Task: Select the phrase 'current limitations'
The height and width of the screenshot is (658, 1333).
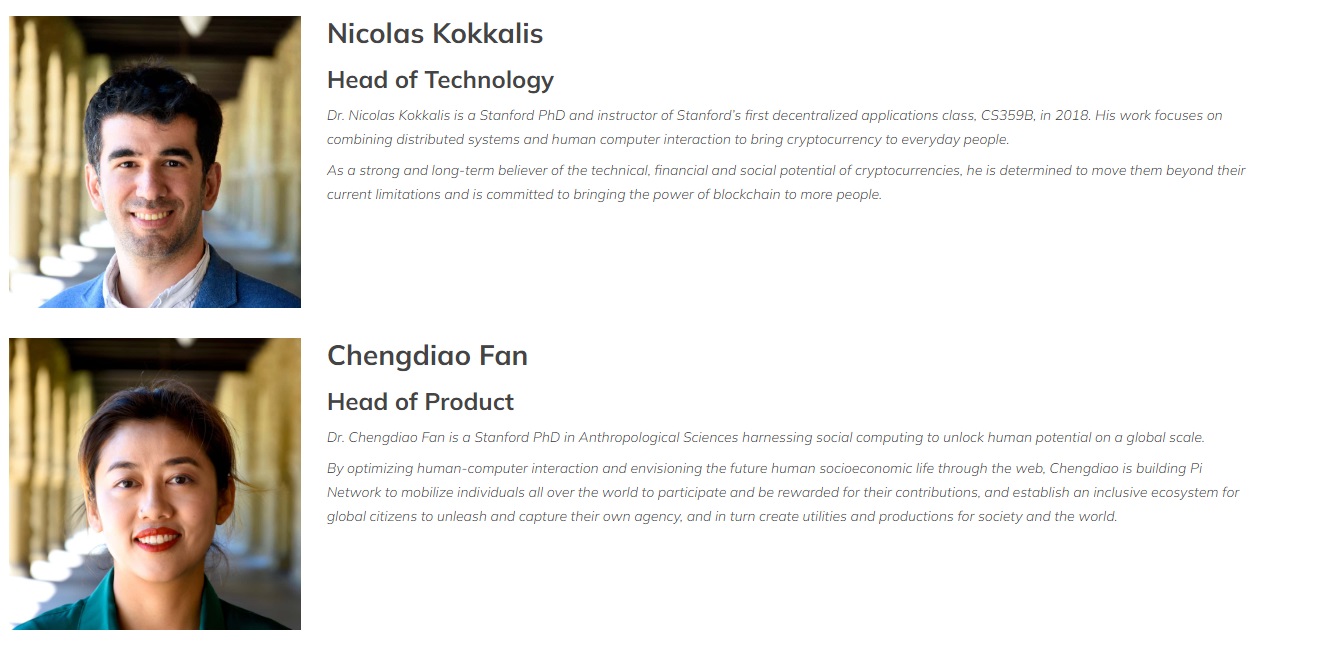Action: tap(383, 195)
